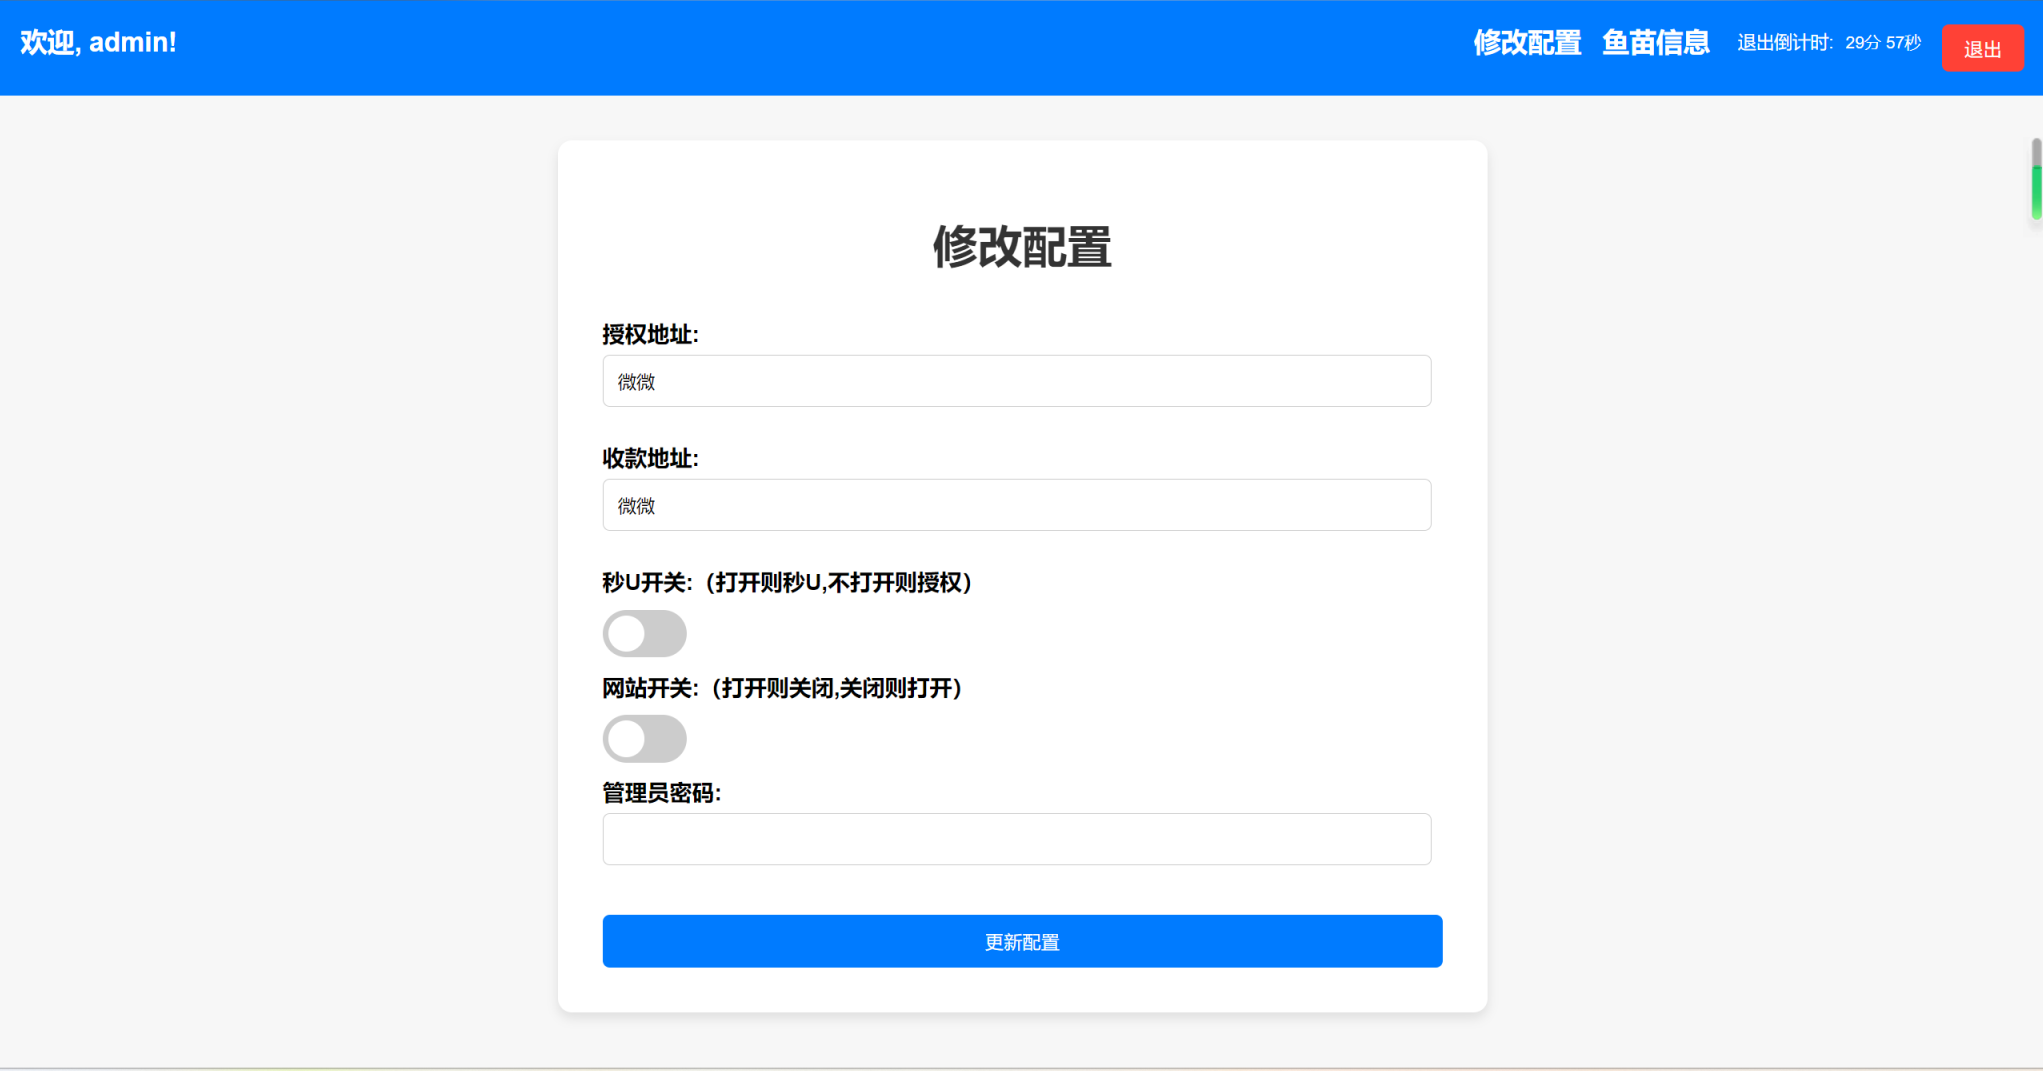Focus the empty 管理员密码 password field
The width and height of the screenshot is (2043, 1071).
pyautogui.click(x=1016, y=839)
